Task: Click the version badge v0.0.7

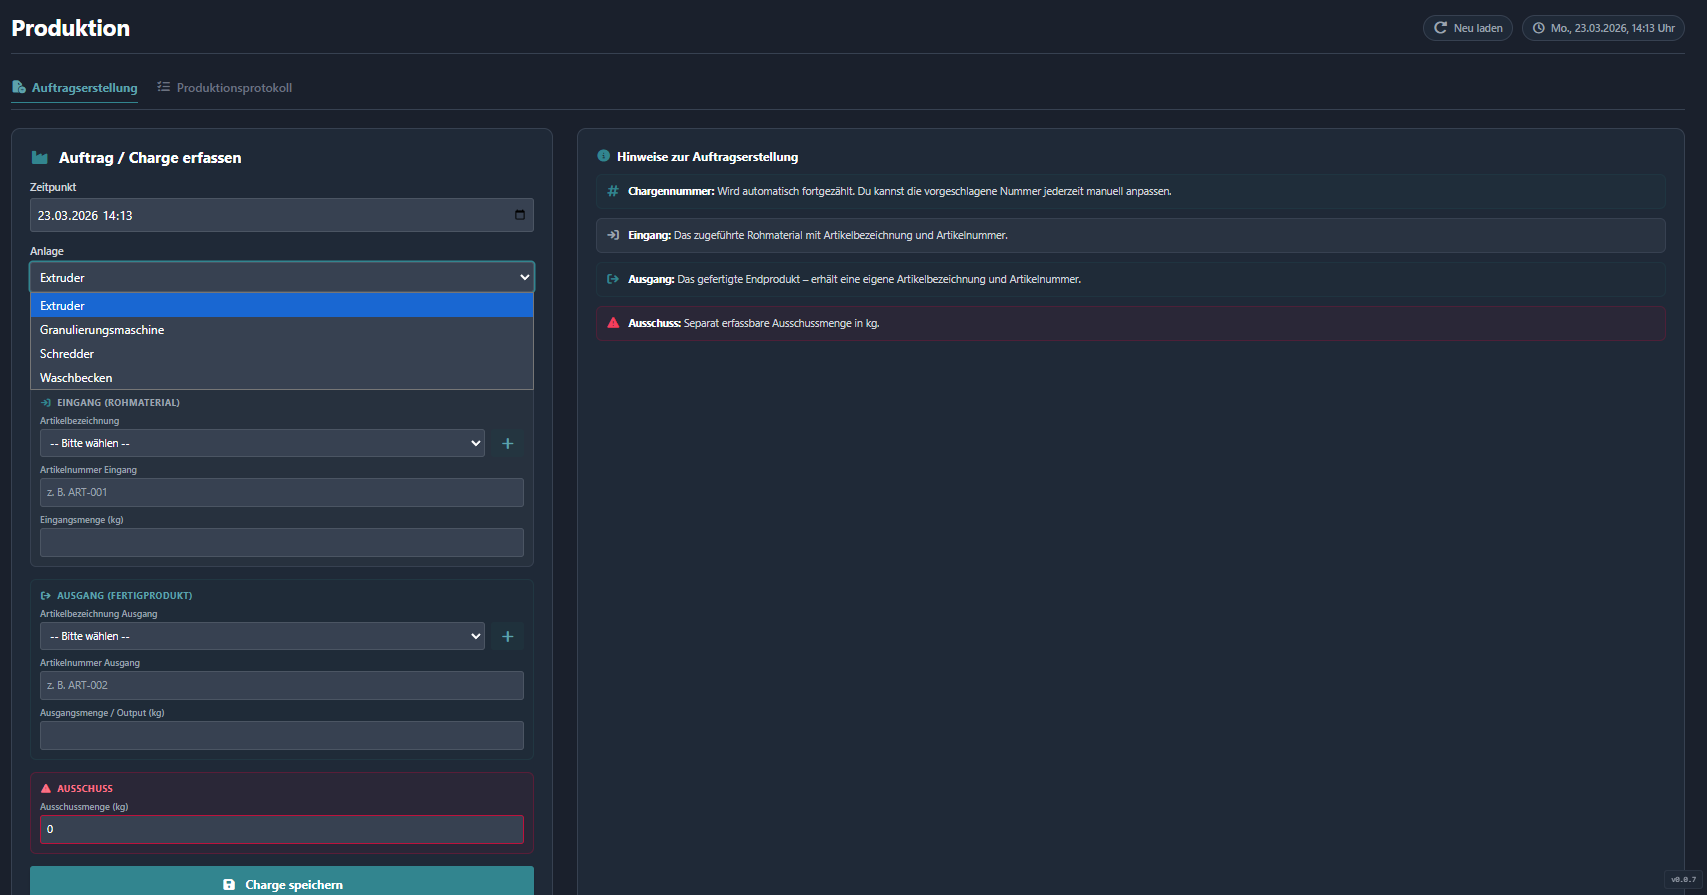Action: coord(1683,880)
